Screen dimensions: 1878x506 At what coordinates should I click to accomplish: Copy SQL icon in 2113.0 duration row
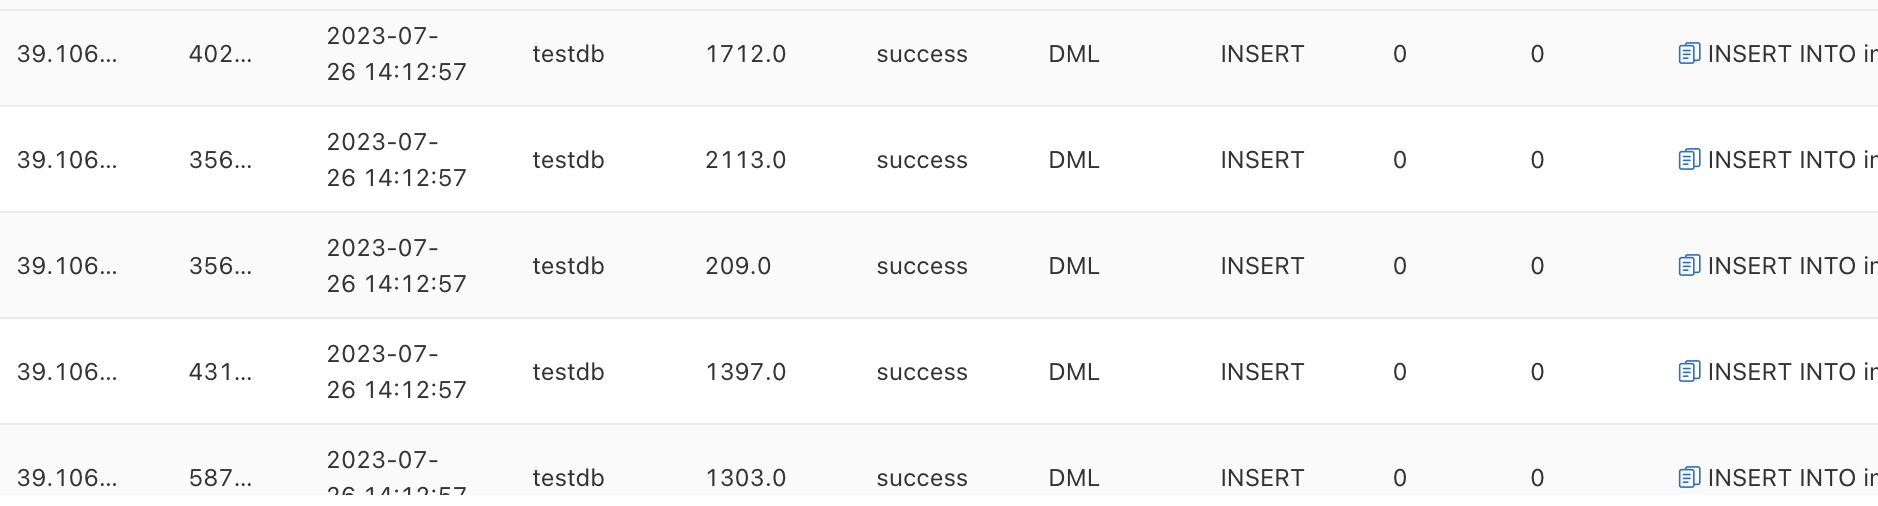pyautogui.click(x=1689, y=160)
